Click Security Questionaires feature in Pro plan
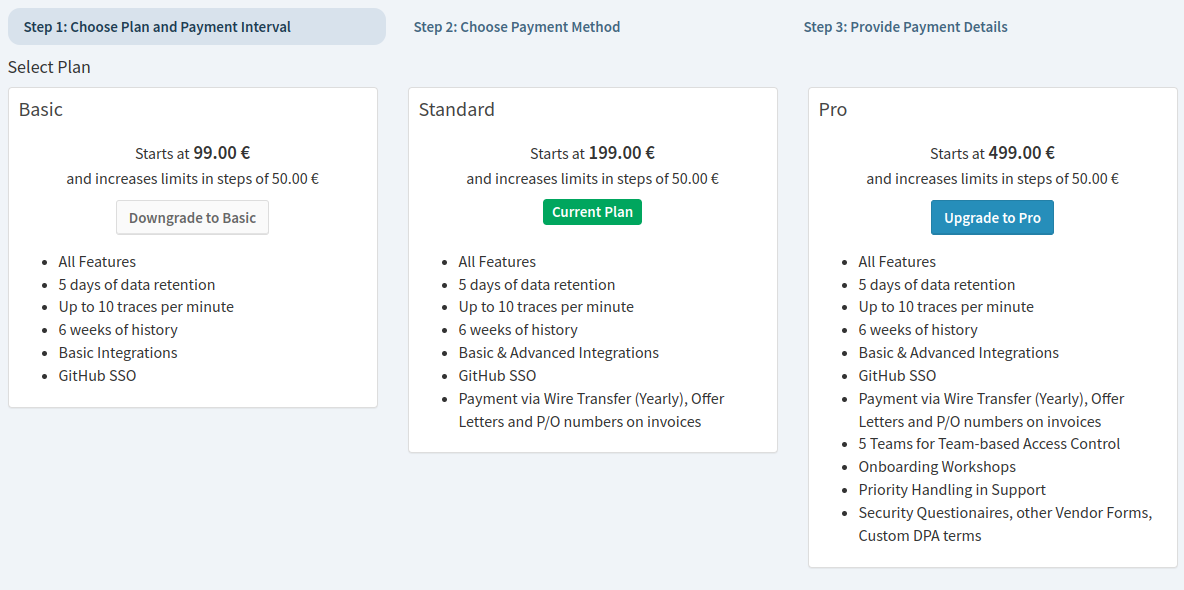Screen dimensions: 1184x590 point(1005,524)
